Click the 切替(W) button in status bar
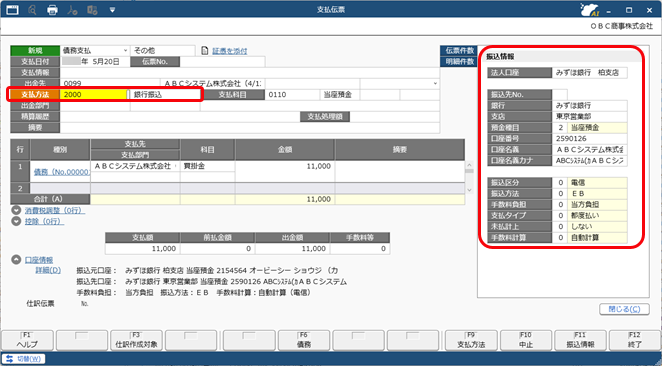 [x=24, y=359]
